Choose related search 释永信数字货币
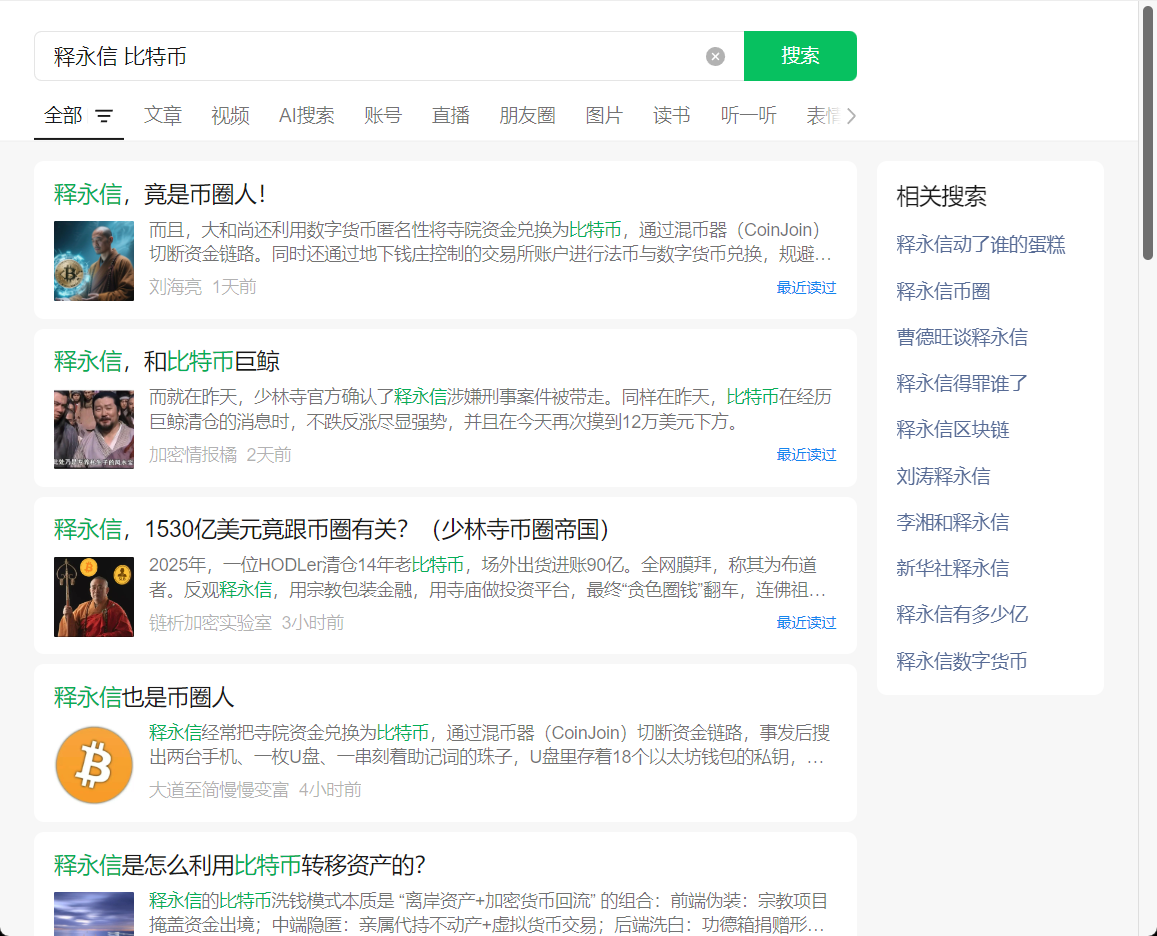This screenshot has width=1157, height=936. pos(962,661)
